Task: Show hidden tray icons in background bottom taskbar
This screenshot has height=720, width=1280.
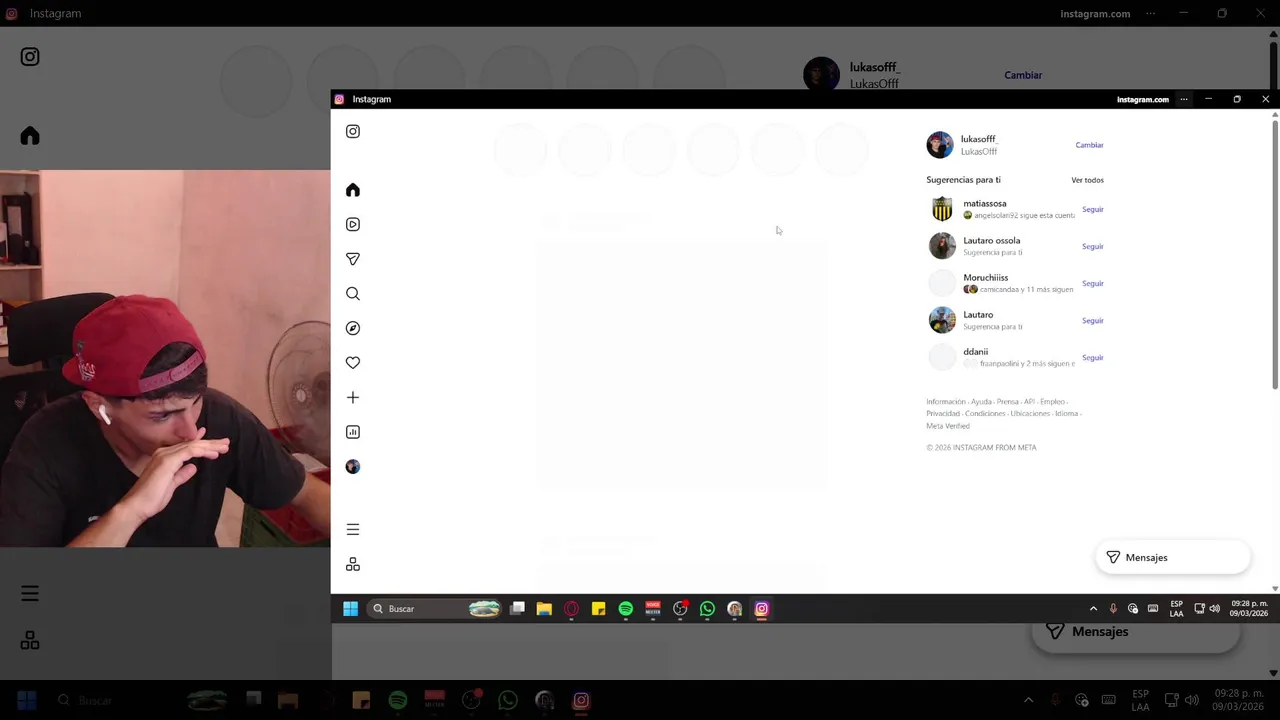Action: point(1028,700)
